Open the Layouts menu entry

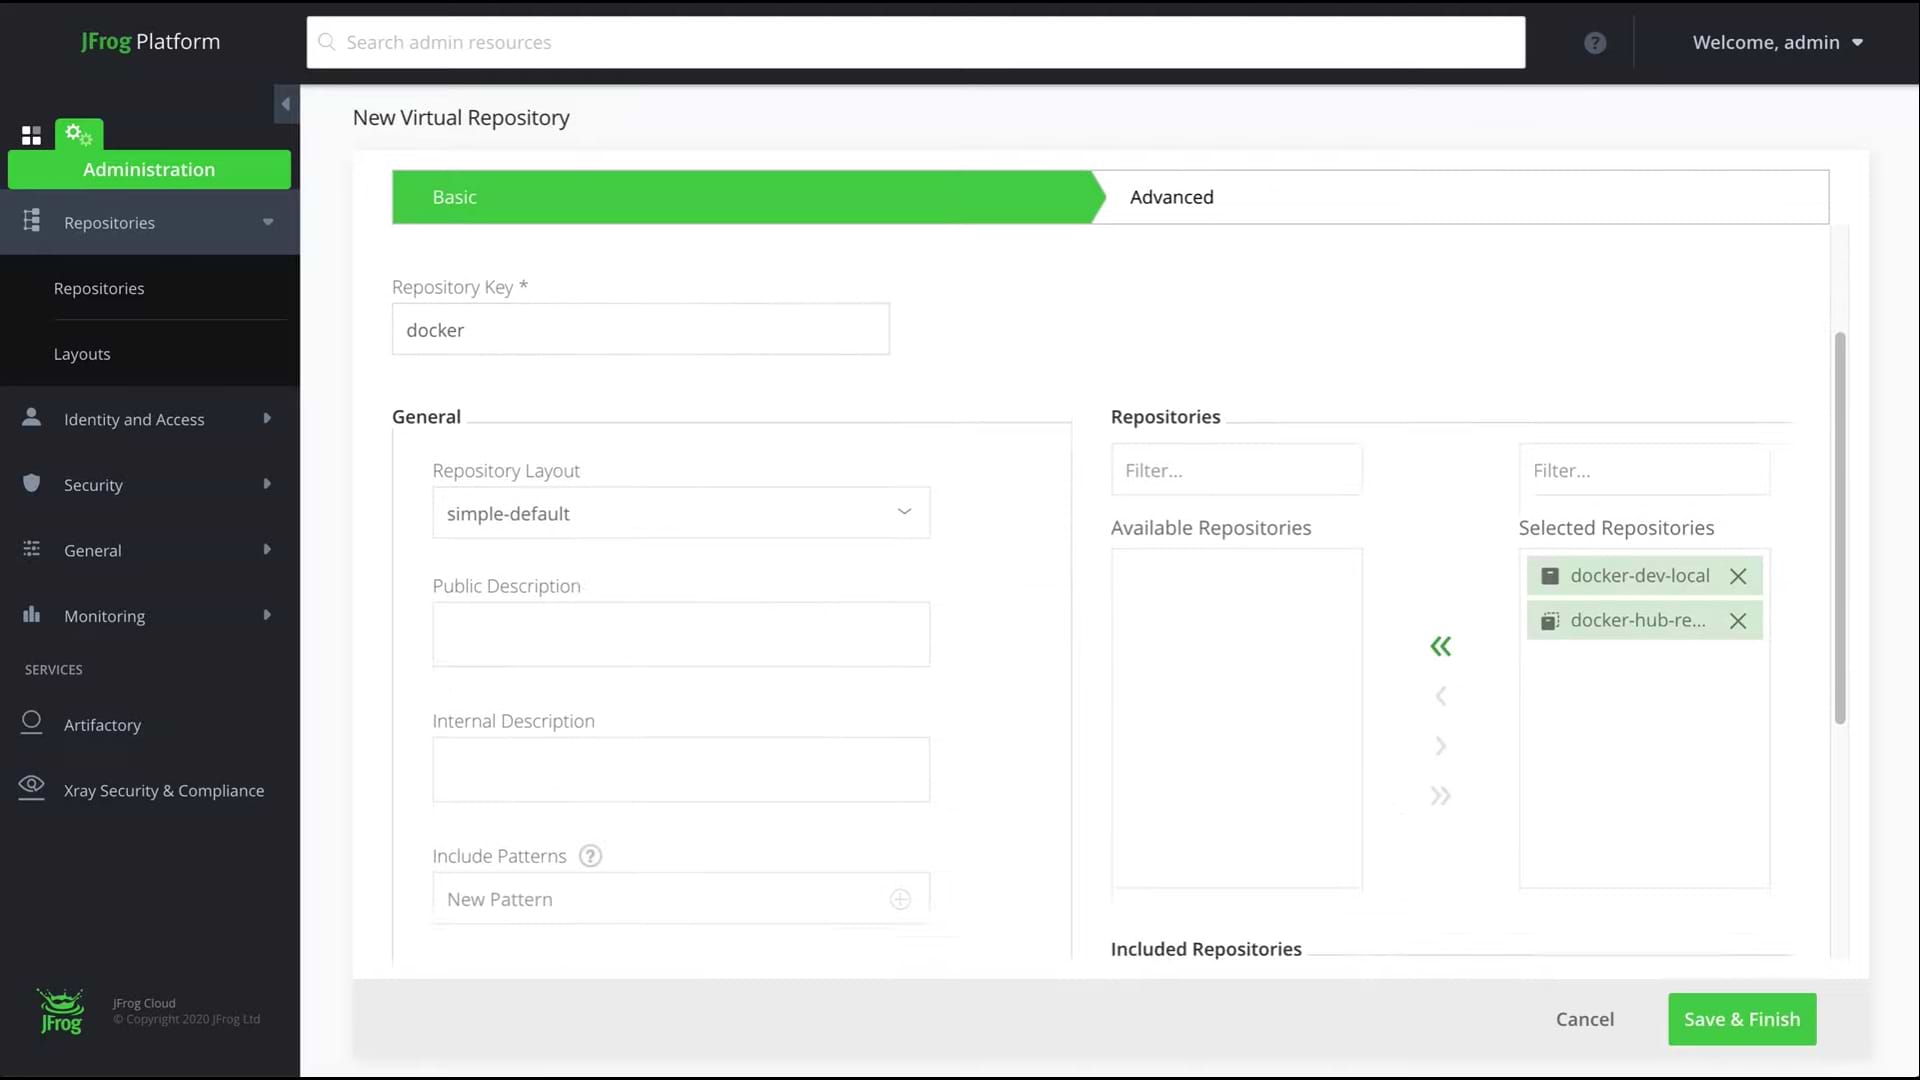click(x=81, y=353)
